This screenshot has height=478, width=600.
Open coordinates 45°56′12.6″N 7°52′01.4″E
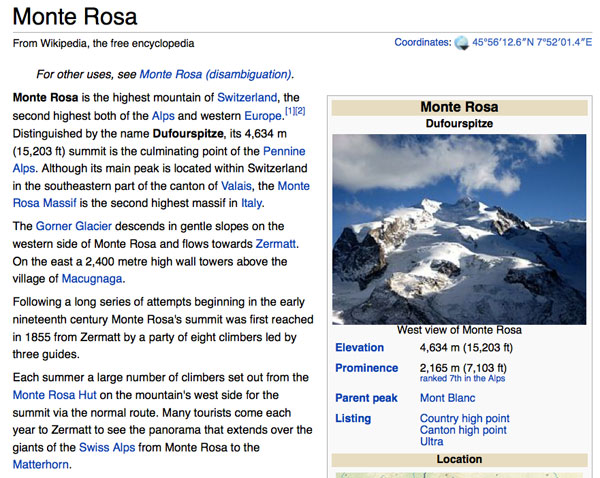point(532,42)
